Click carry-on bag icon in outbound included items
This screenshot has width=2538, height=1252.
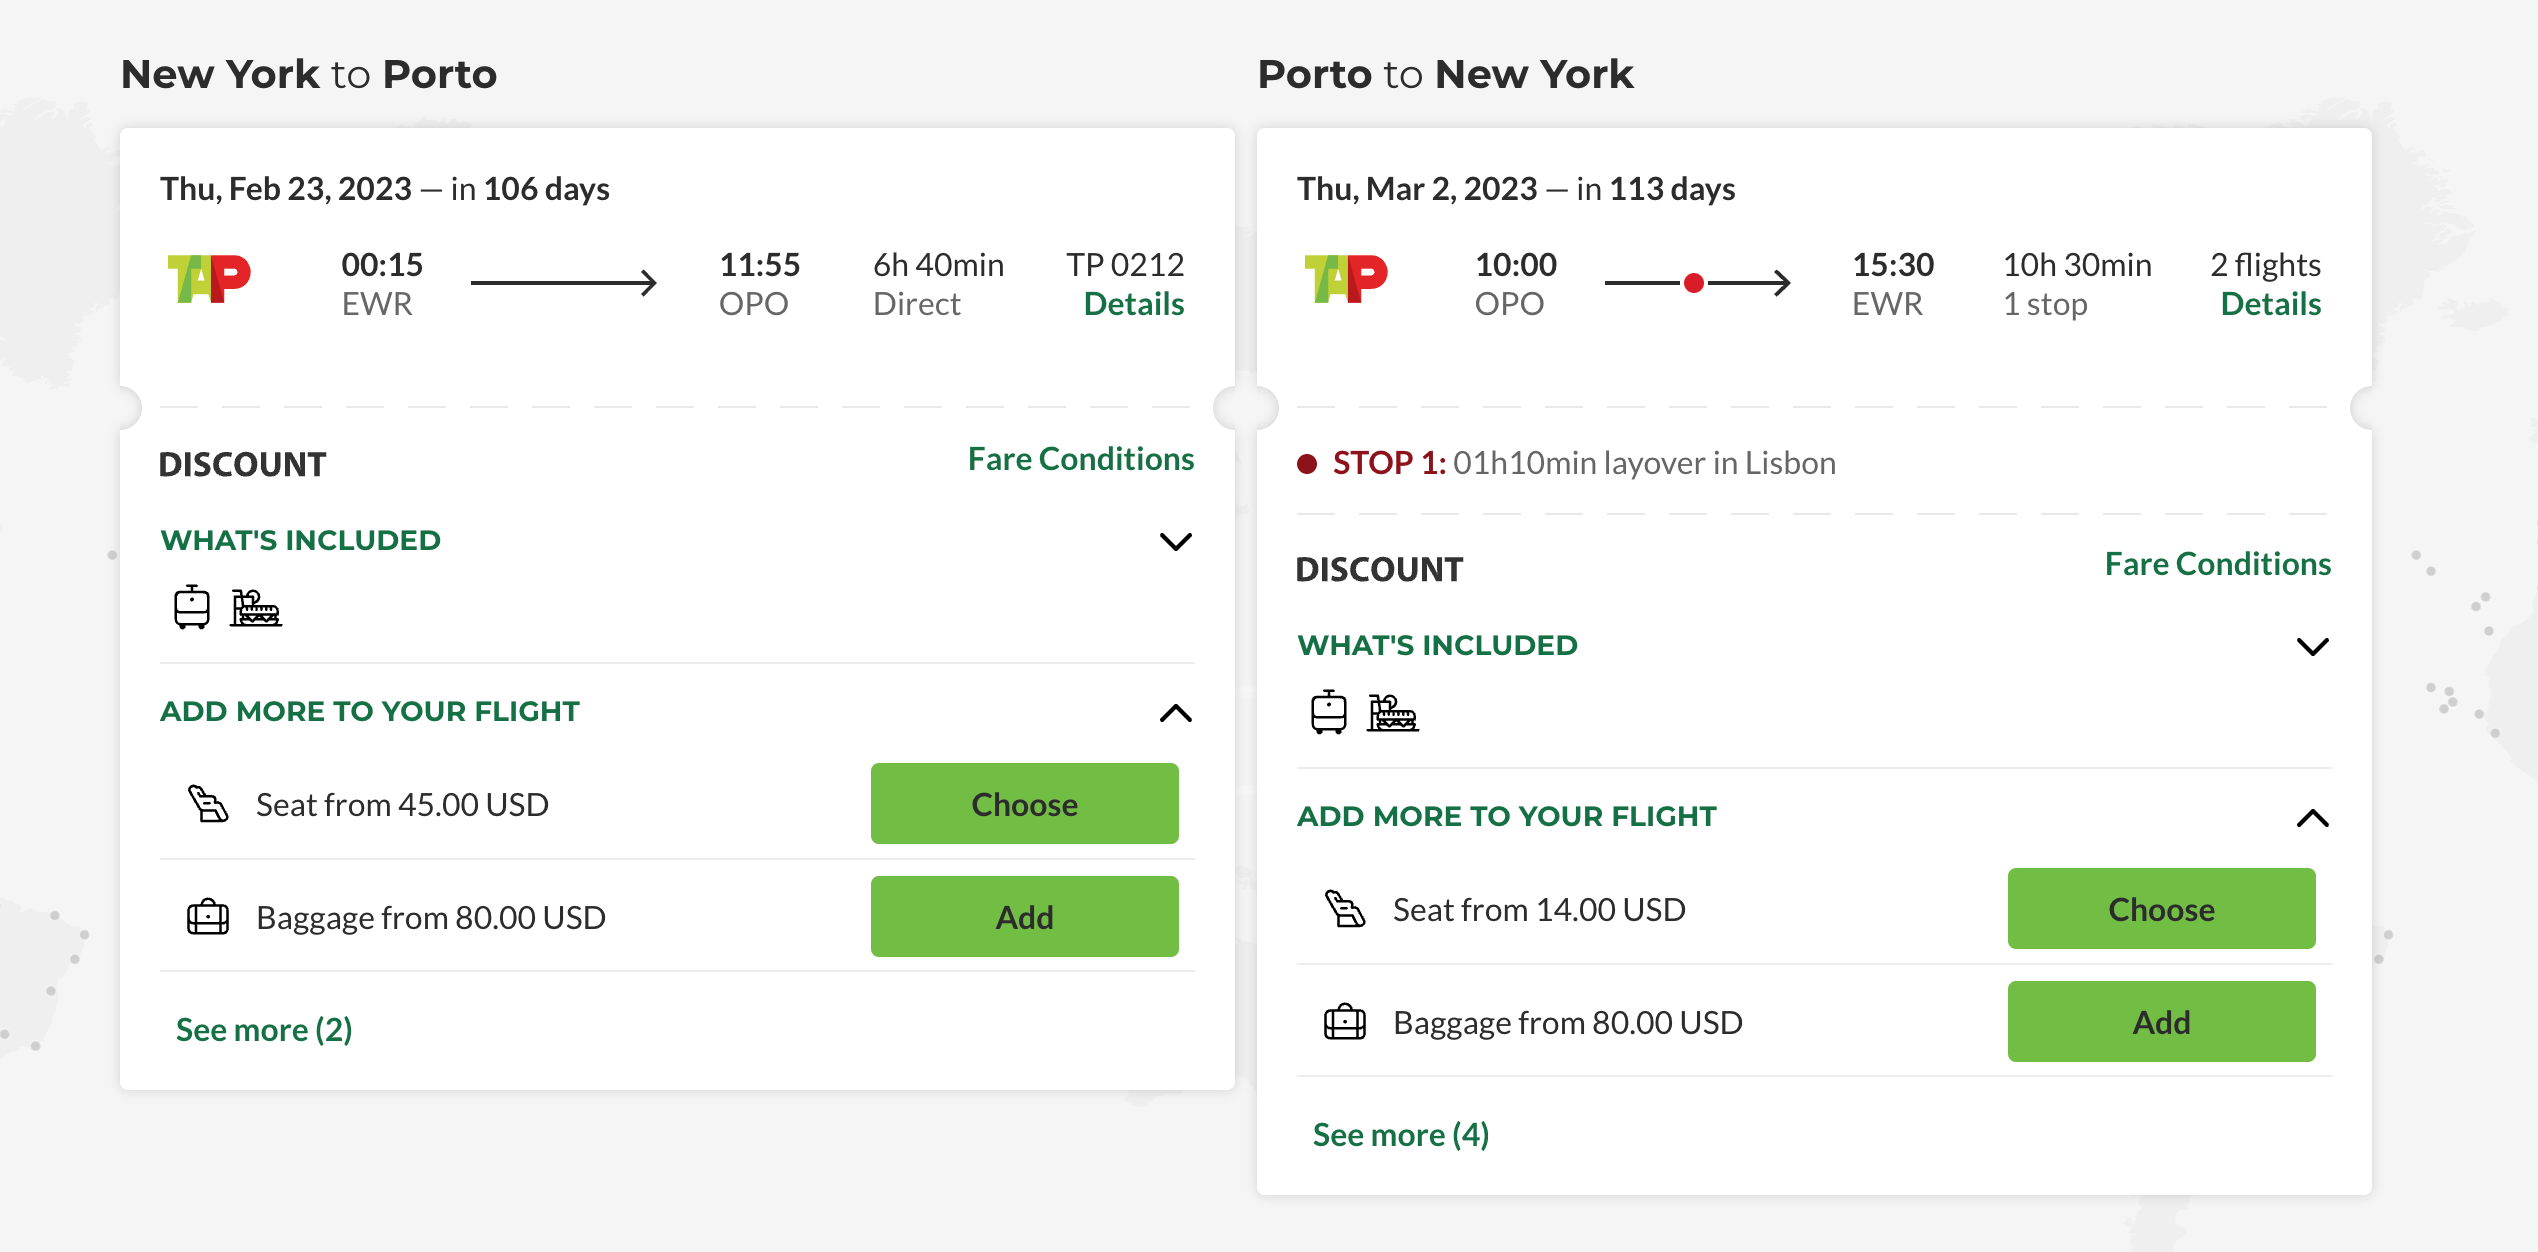(191, 607)
